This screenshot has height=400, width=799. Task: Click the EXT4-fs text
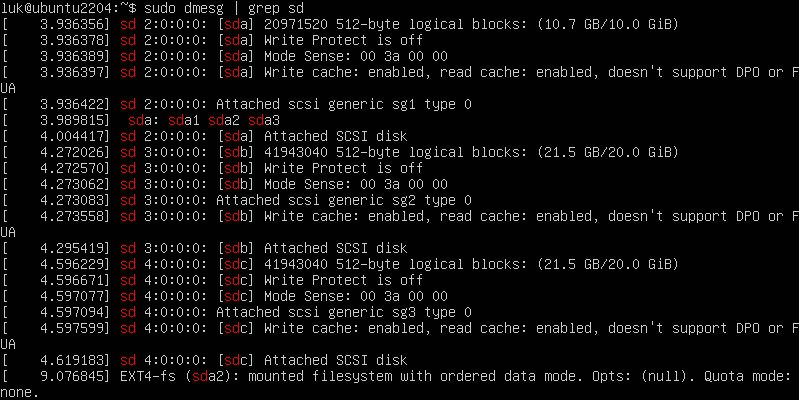[148, 376]
